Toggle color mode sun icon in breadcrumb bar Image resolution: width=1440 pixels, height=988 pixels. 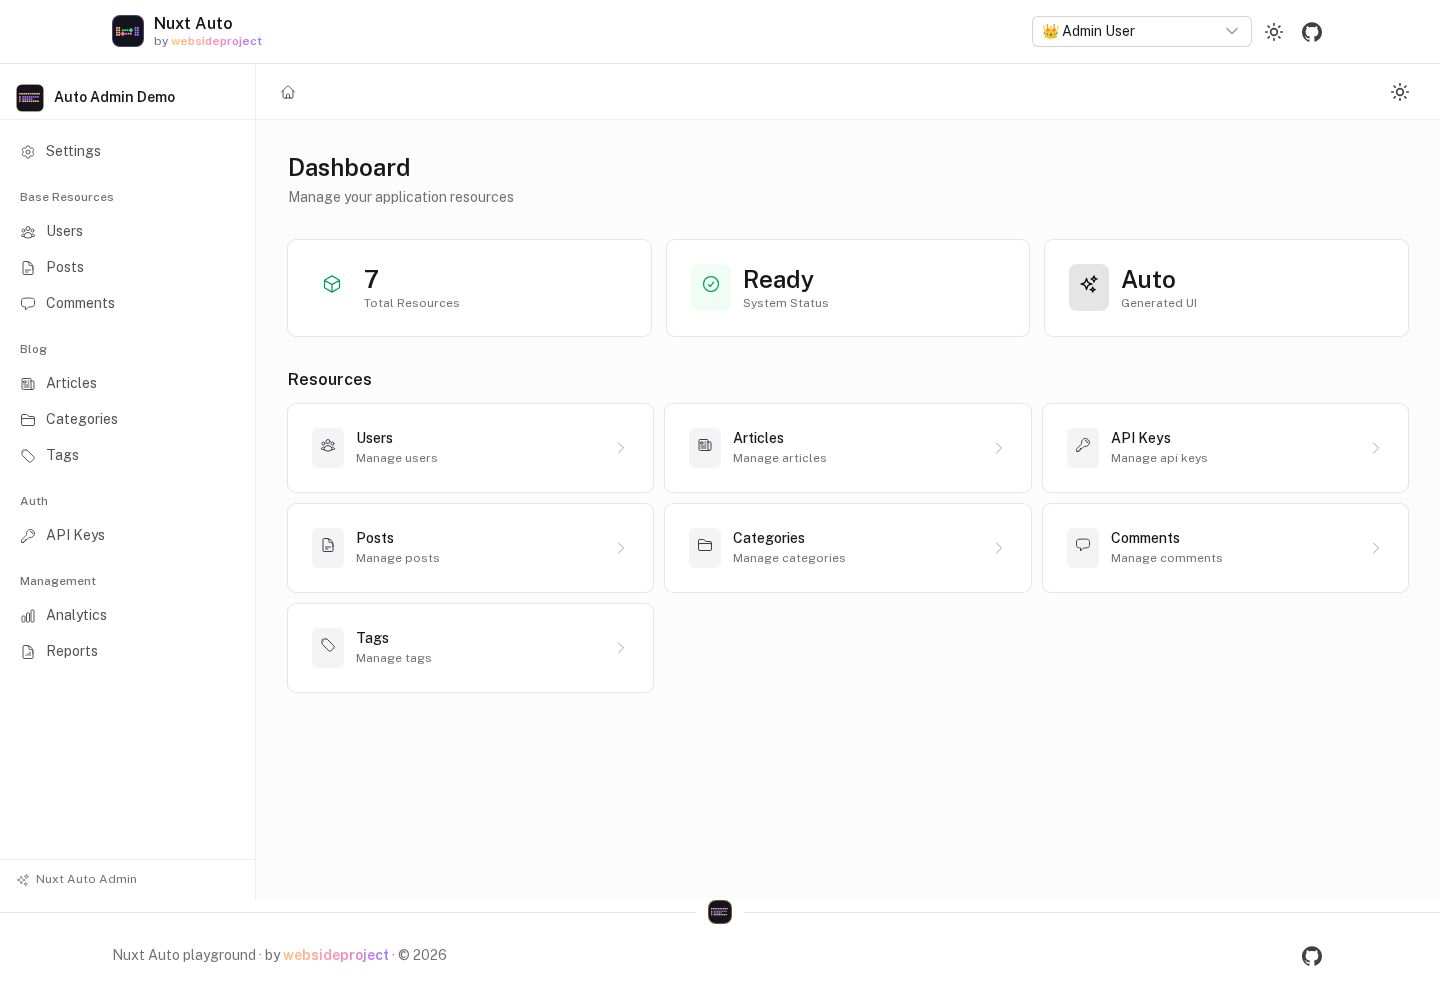[1400, 92]
